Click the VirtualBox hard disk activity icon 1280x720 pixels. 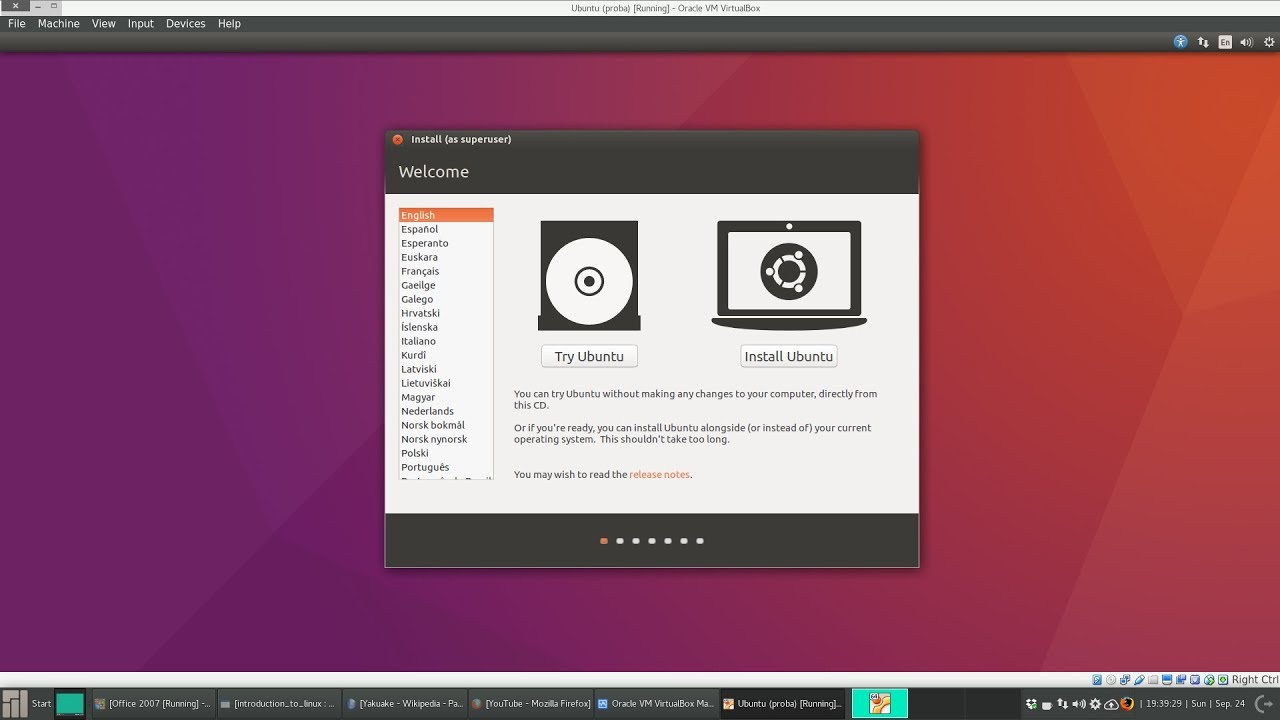click(1097, 680)
